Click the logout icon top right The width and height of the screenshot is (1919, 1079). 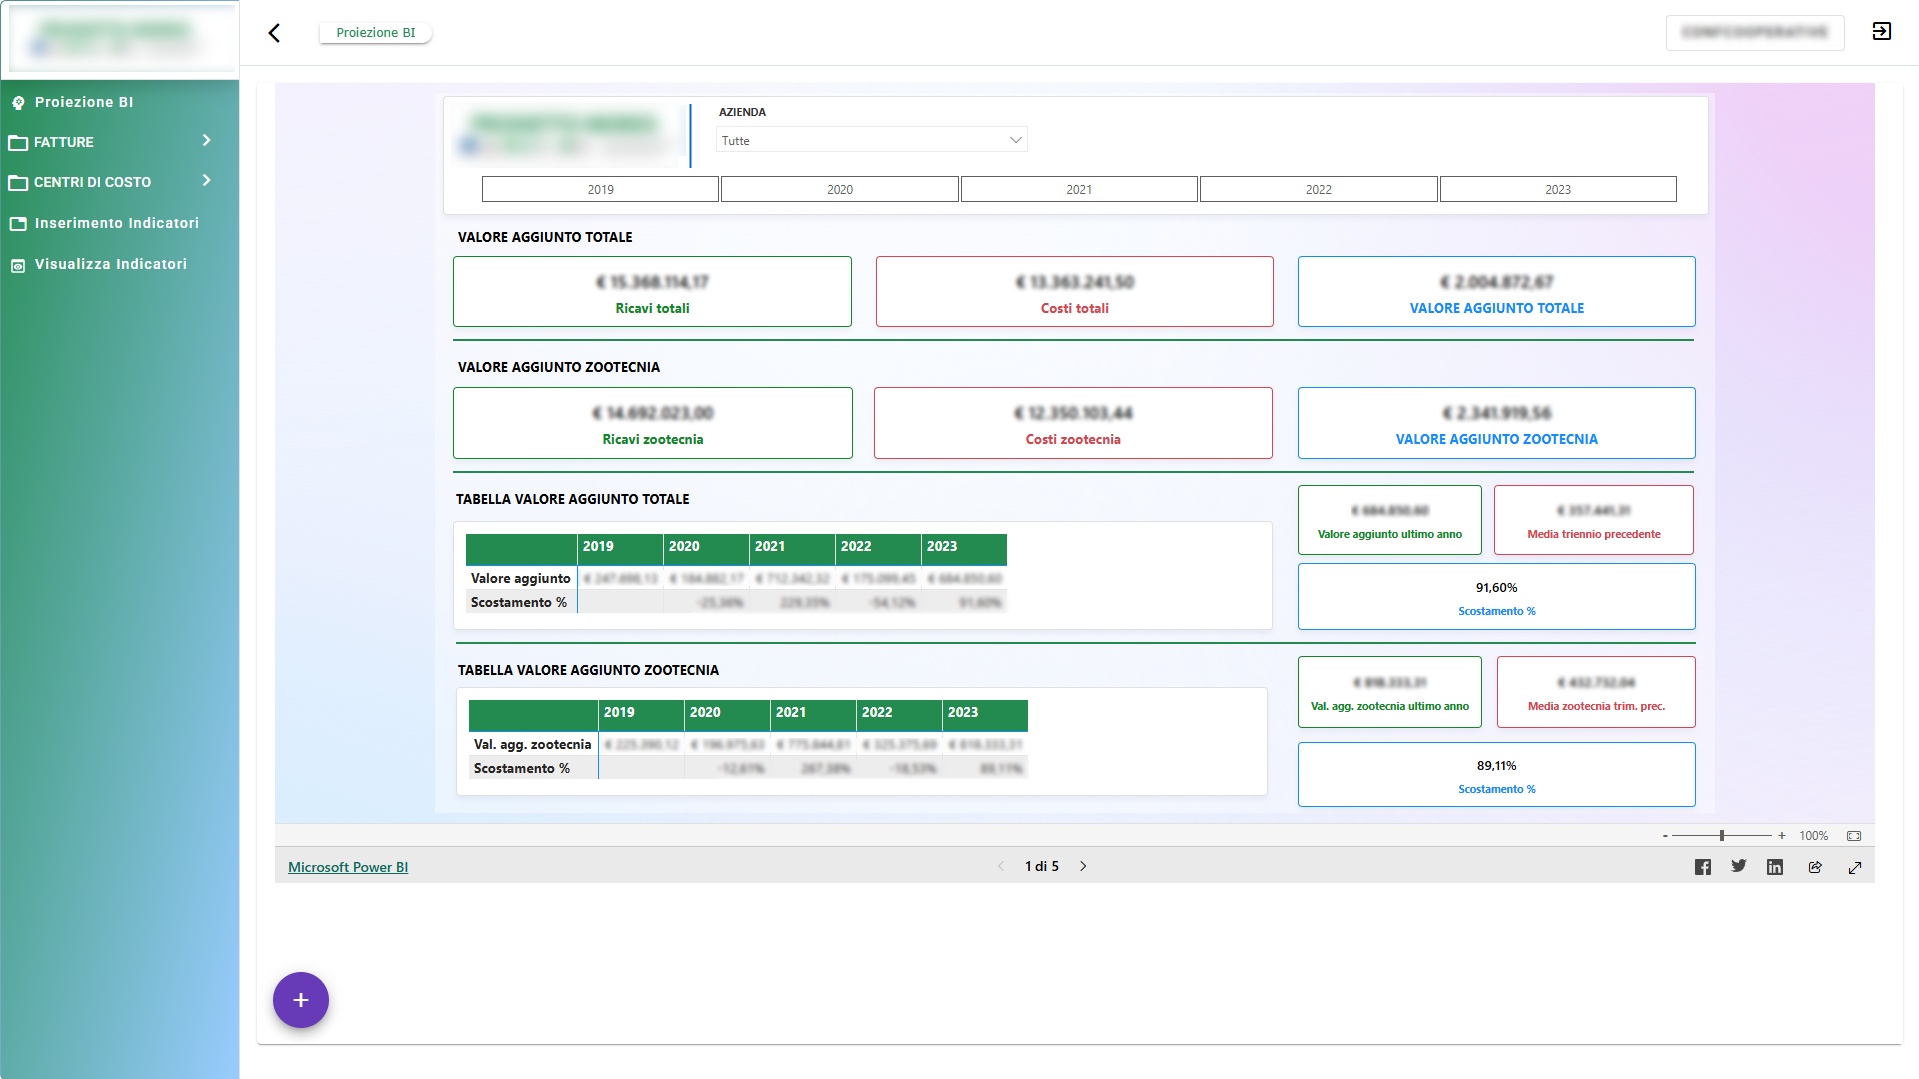pyautogui.click(x=1881, y=32)
